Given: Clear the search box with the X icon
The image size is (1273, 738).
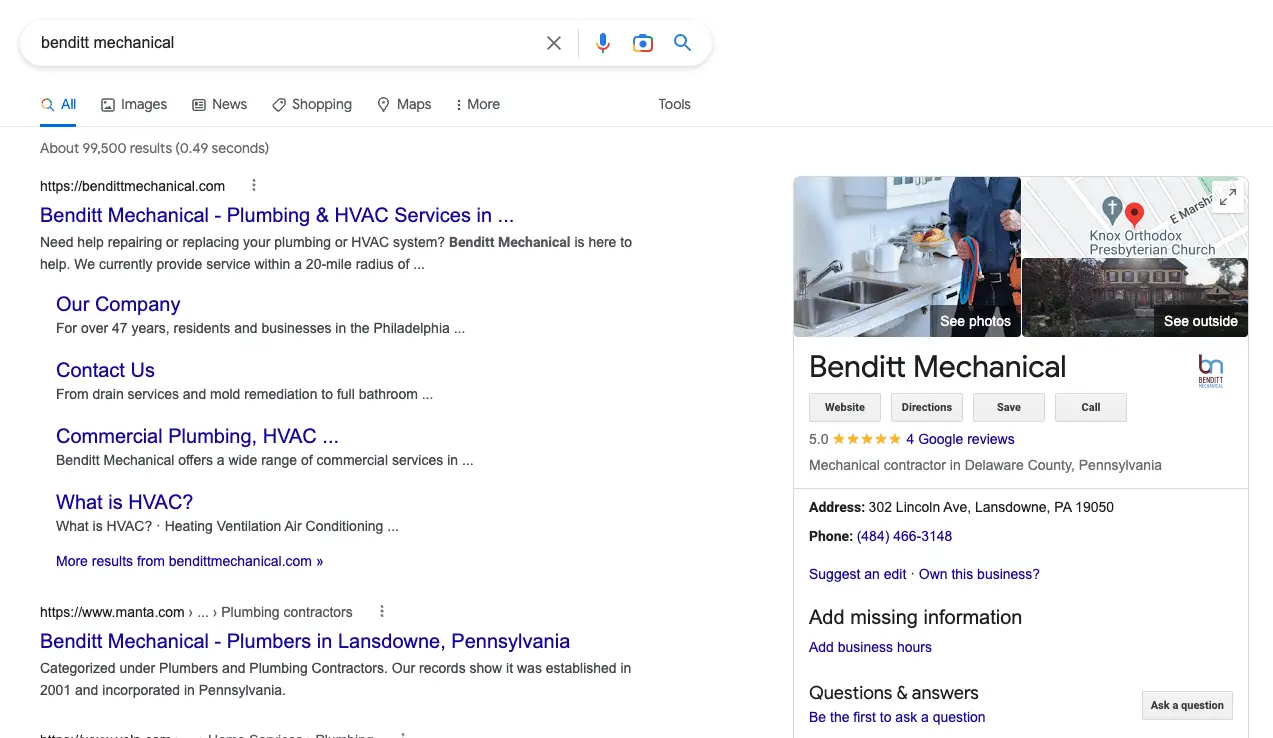Looking at the screenshot, I should pos(554,43).
